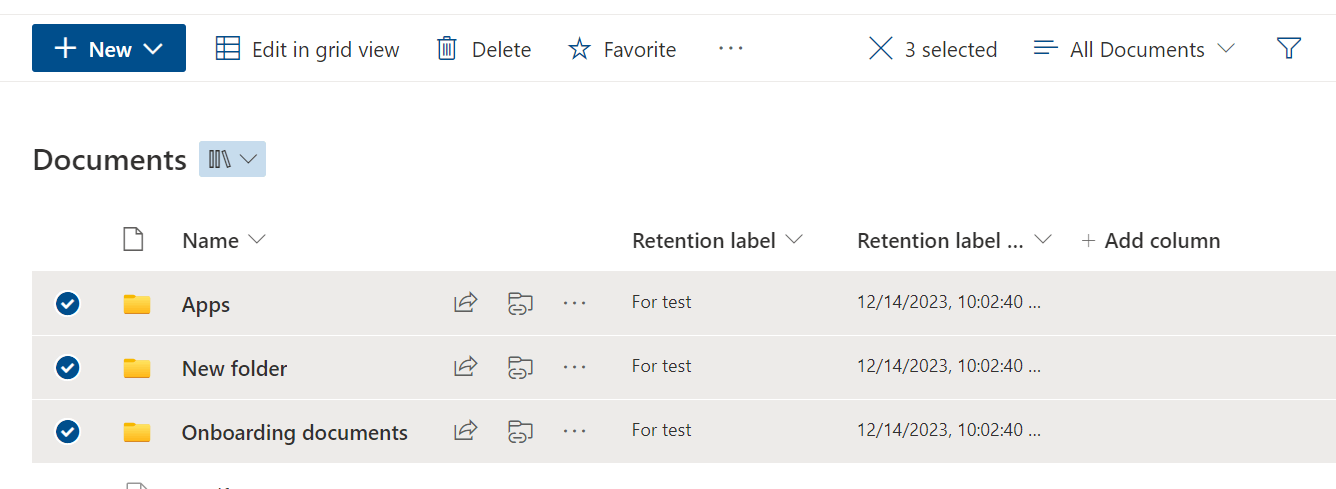Click the Apps folder icon

click(137, 304)
